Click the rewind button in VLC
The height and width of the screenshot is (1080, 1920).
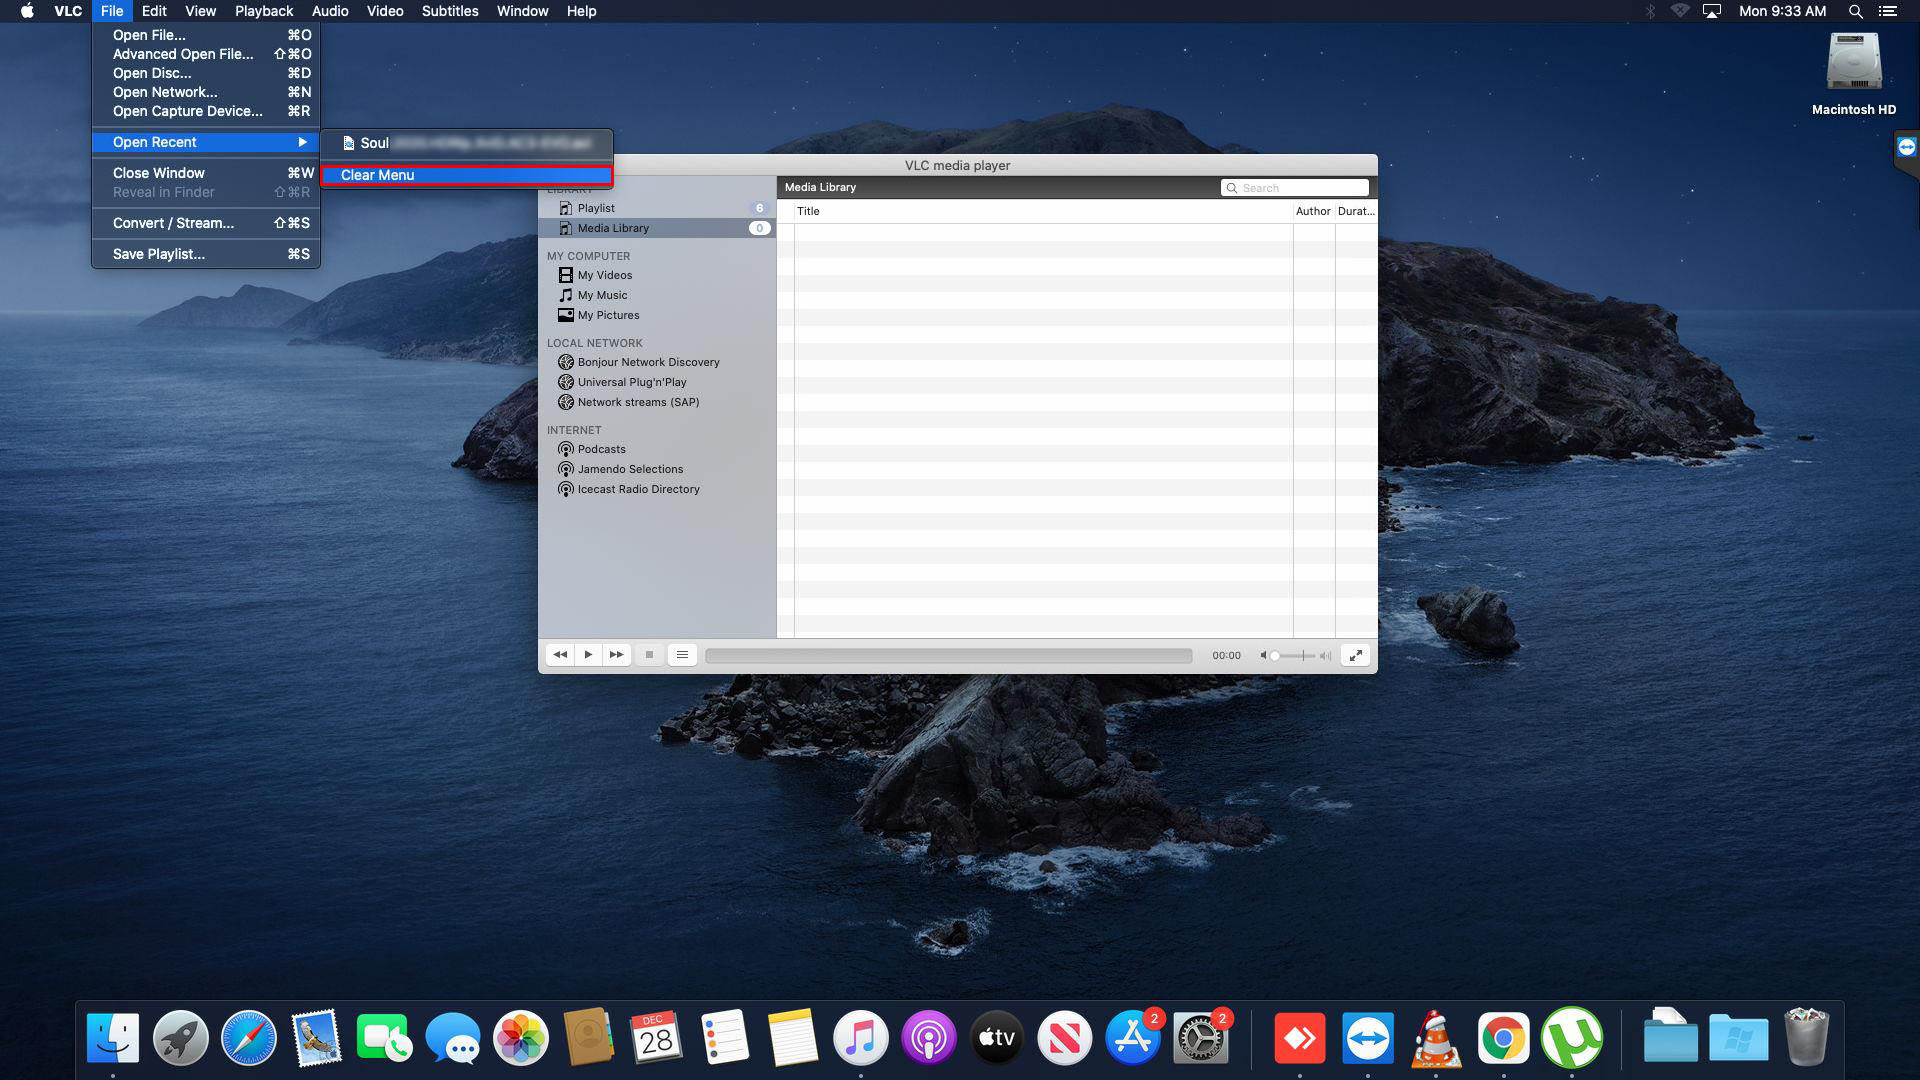tap(560, 655)
